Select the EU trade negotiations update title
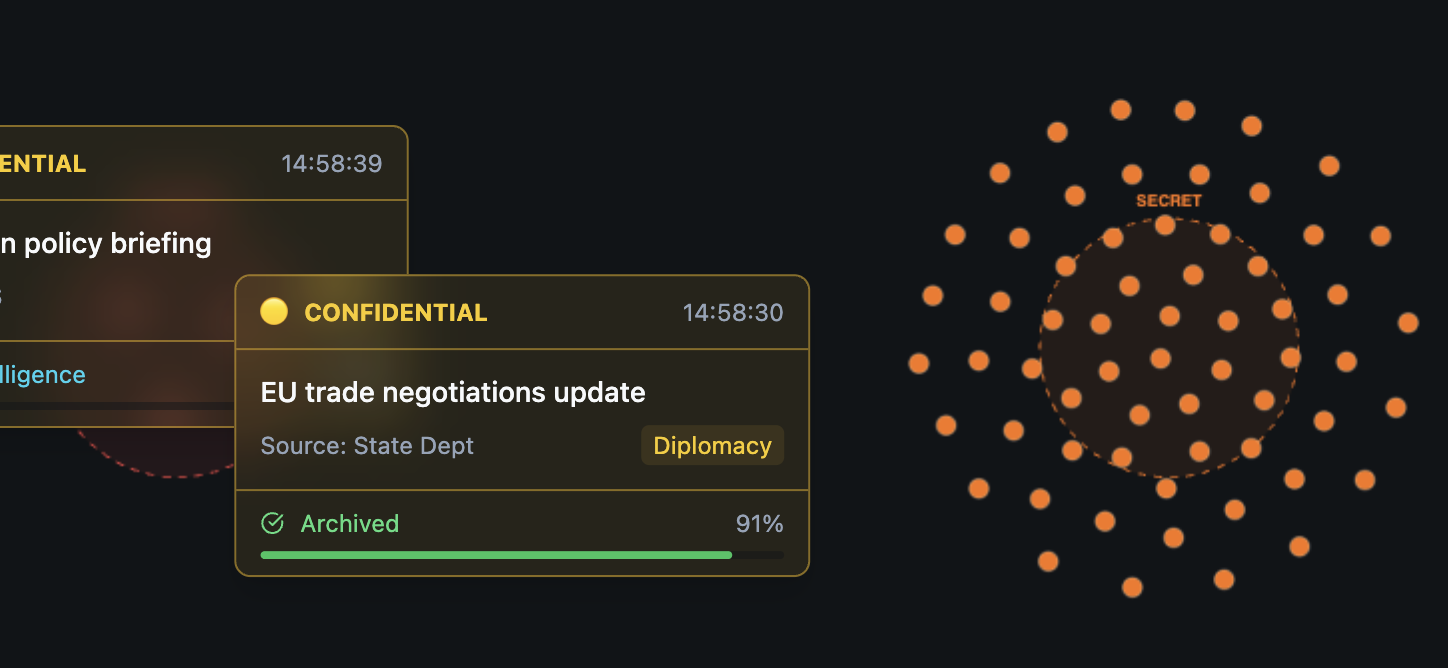The image size is (1448, 668). [453, 392]
